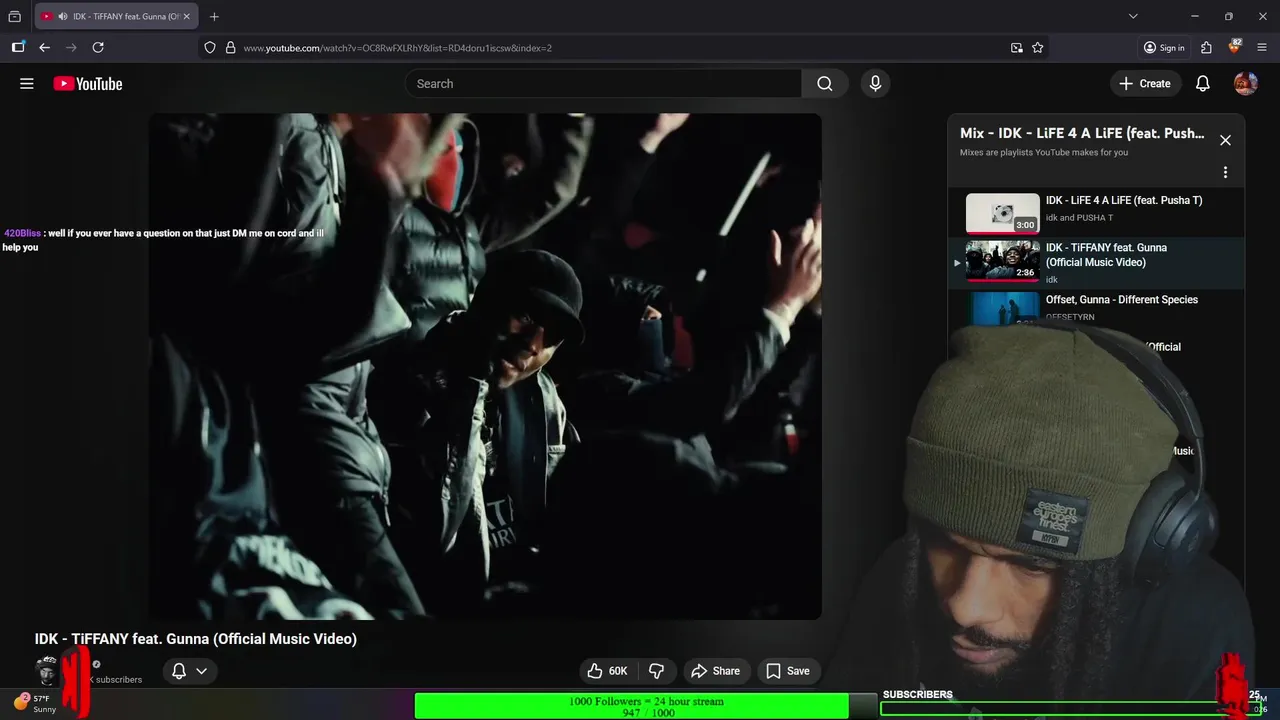Click the SUBSCRIBERS goal bar
Viewport: 1280px width, 720px height.
1070,709
